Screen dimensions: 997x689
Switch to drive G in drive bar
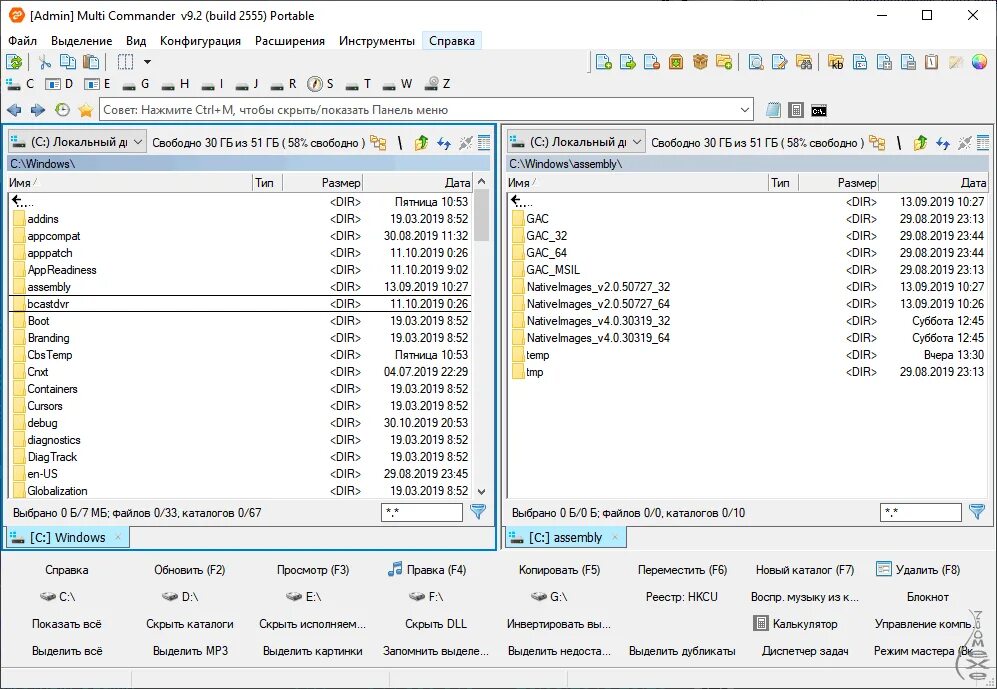[x=135, y=84]
